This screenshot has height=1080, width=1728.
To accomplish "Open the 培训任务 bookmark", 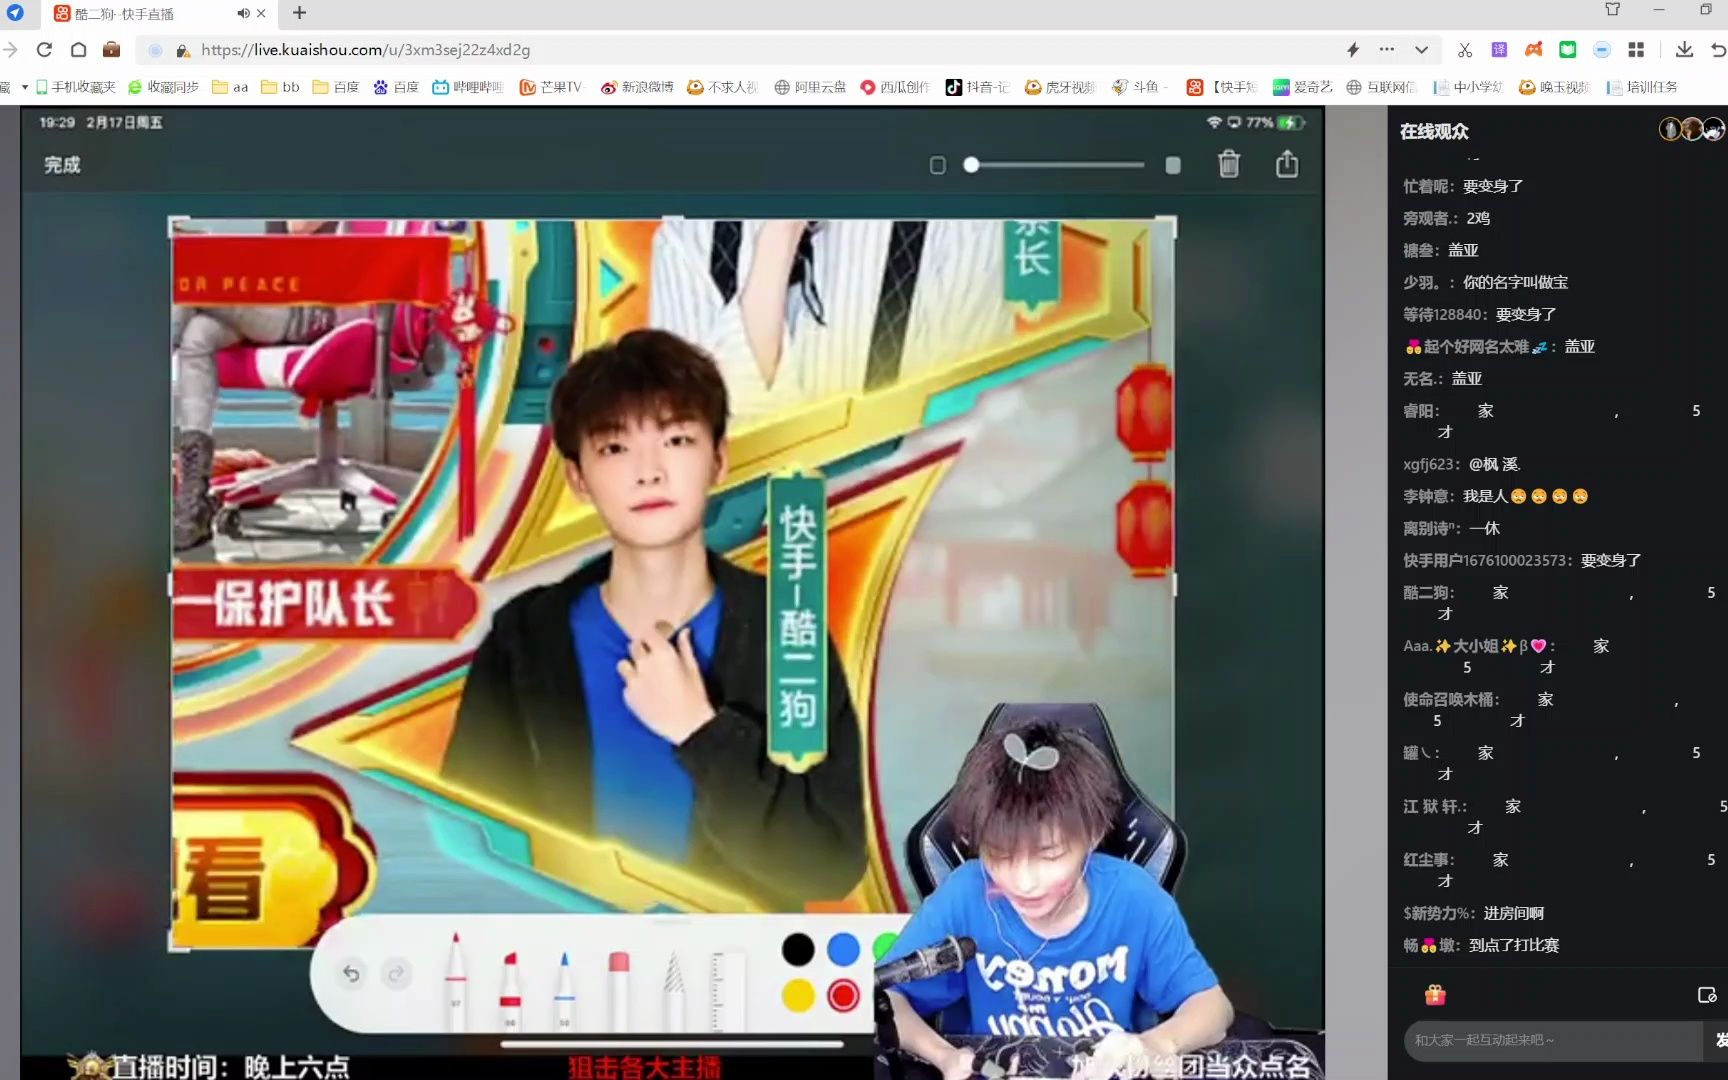I will pyautogui.click(x=1642, y=88).
